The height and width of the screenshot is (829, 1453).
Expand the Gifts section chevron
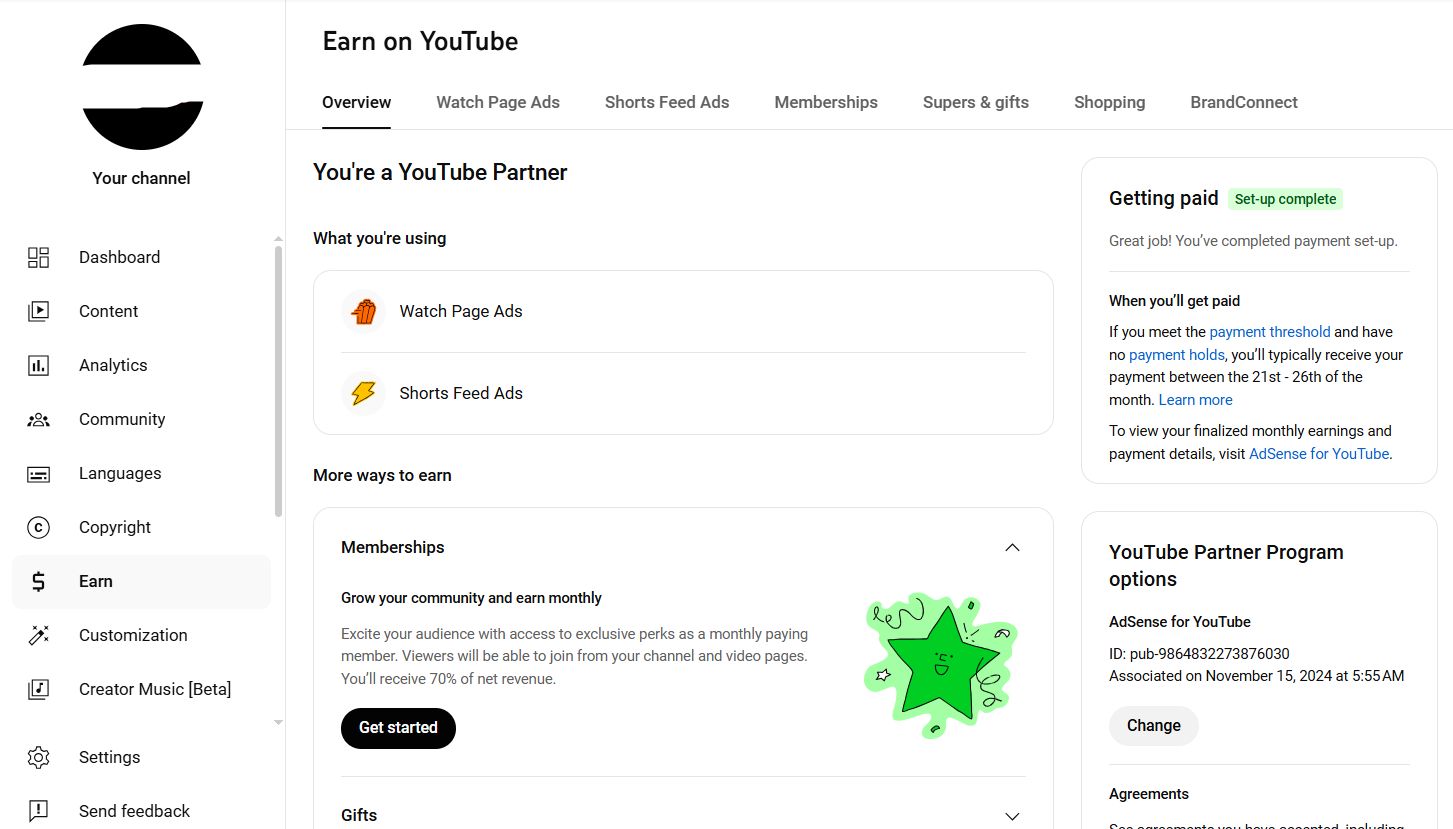point(1012,816)
